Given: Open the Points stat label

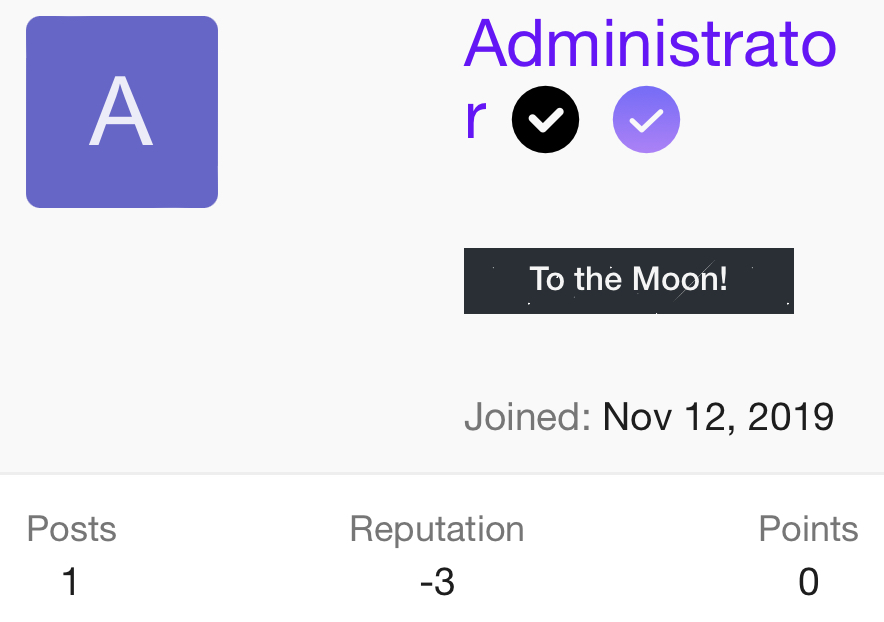Looking at the screenshot, I should click(x=808, y=529).
